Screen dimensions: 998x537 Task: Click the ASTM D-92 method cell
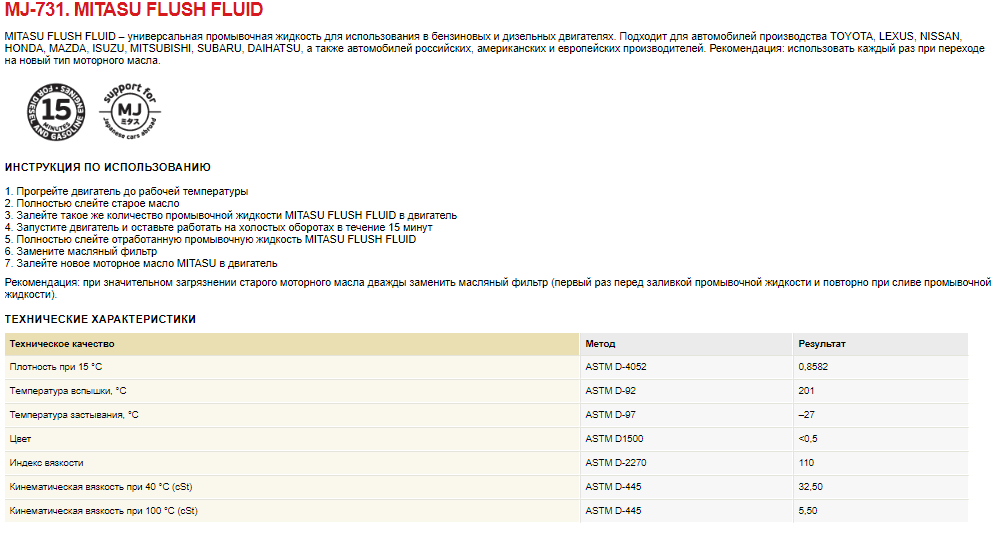click(x=686, y=391)
